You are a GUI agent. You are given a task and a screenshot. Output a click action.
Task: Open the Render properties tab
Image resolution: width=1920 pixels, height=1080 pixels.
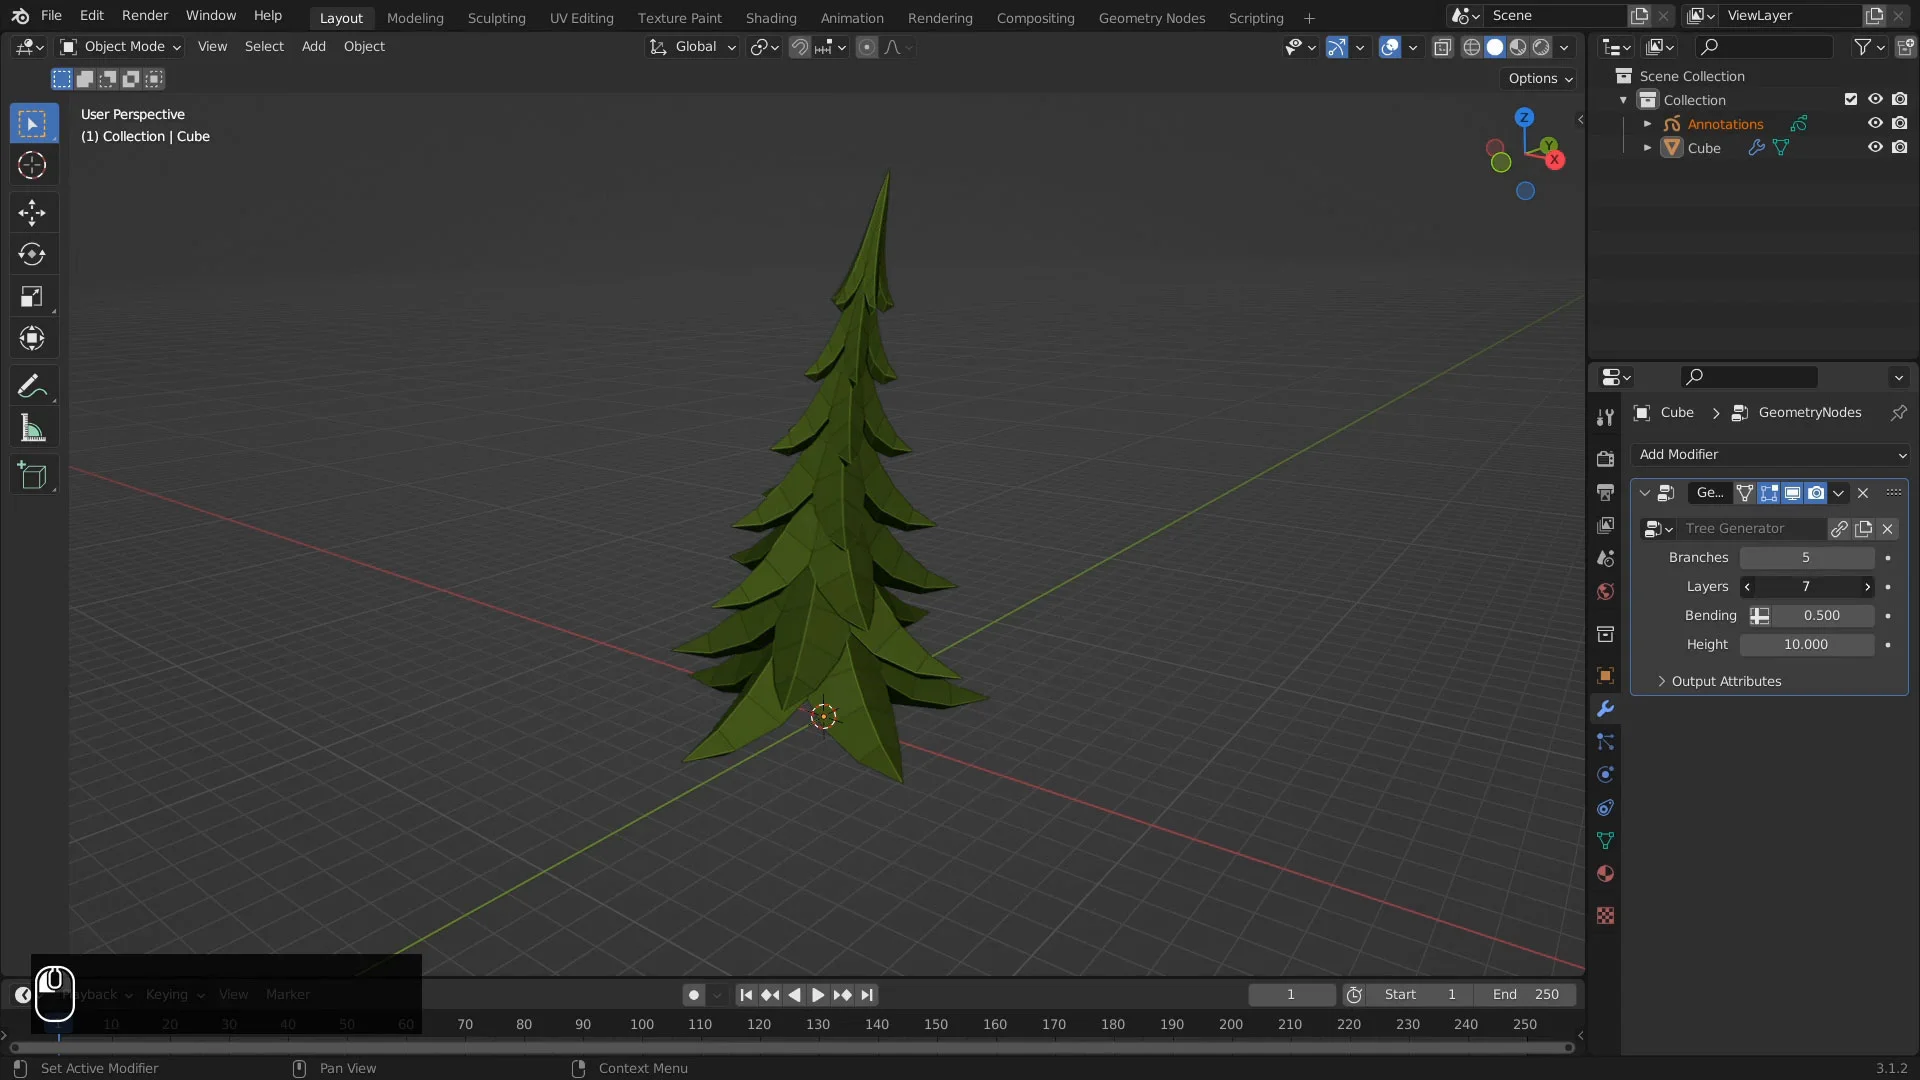(1605, 459)
